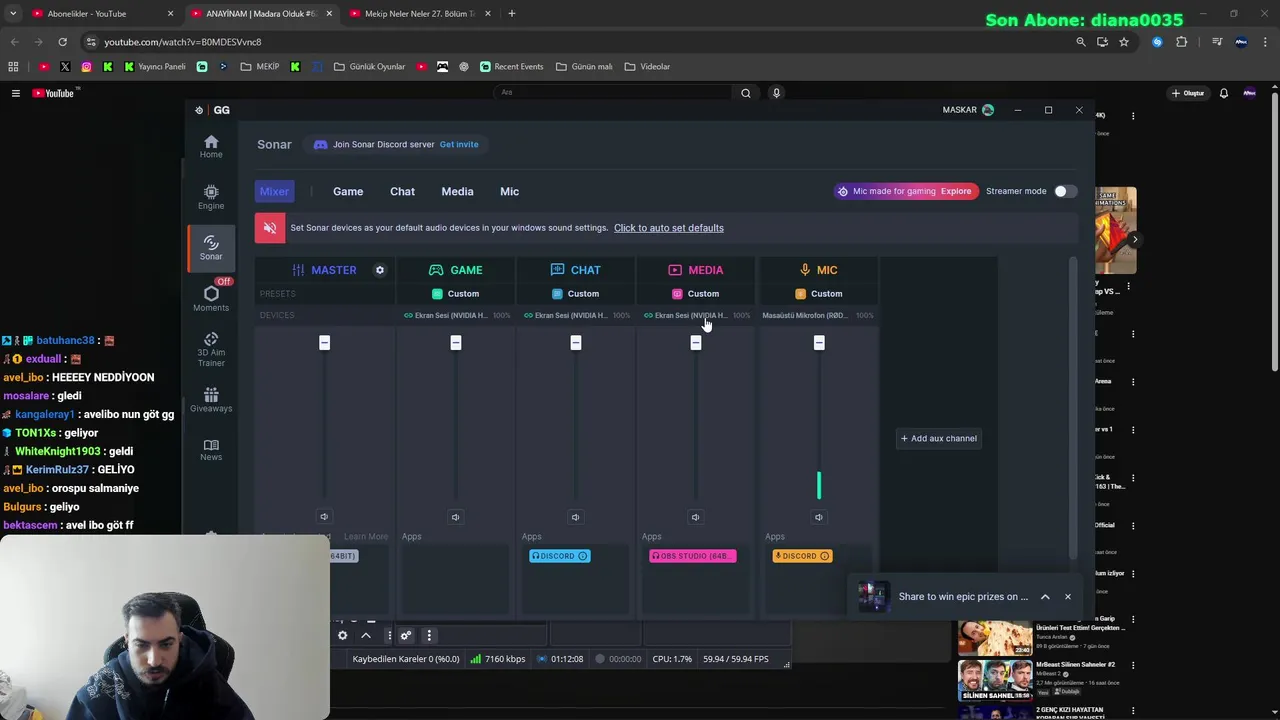Open browser extensions puzzle icon

tap(1181, 42)
